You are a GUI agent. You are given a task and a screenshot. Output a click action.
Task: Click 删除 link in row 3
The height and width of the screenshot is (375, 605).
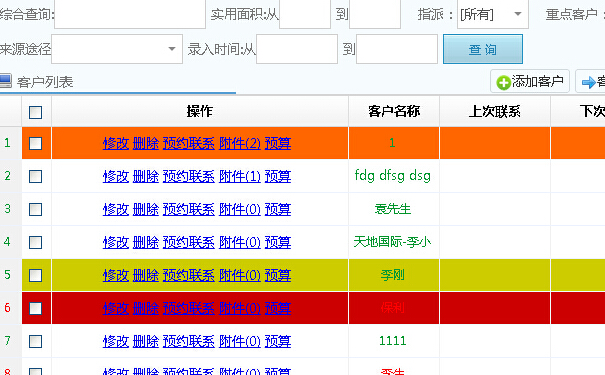pos(146,209)
